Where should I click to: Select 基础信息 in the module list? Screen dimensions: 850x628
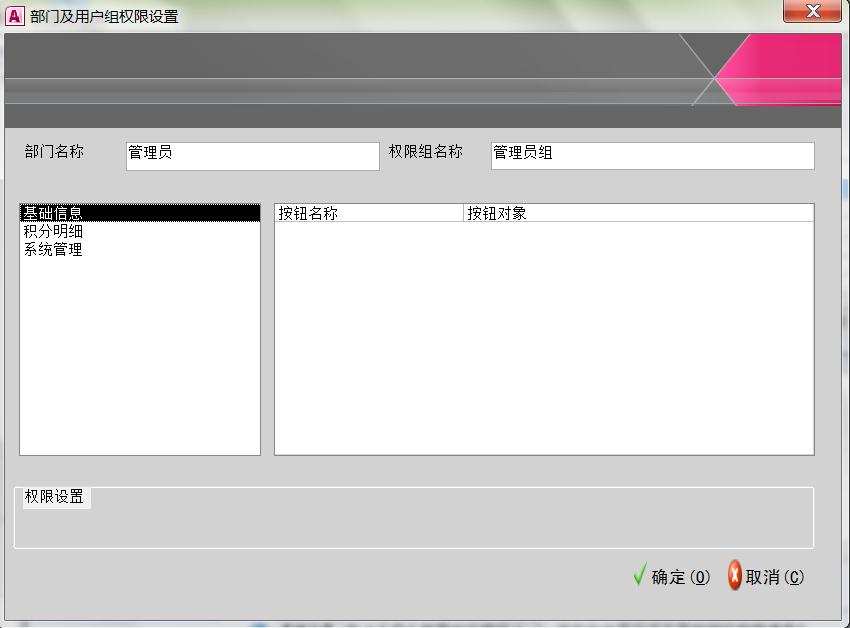(140, 213)
